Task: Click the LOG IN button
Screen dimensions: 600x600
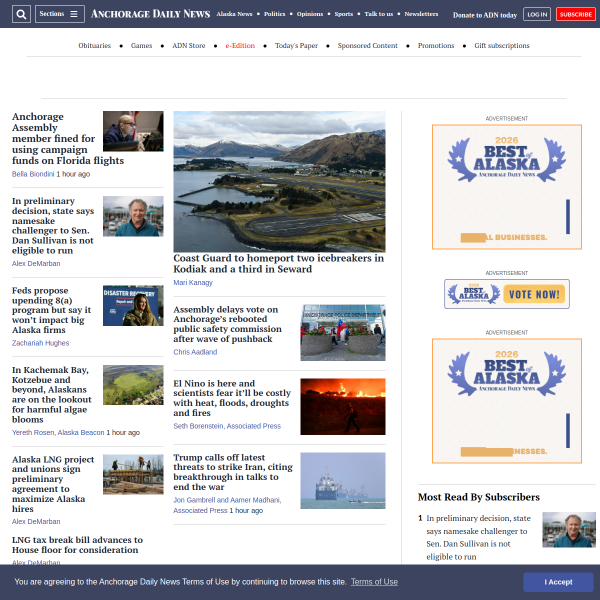Action: (537, 14)
